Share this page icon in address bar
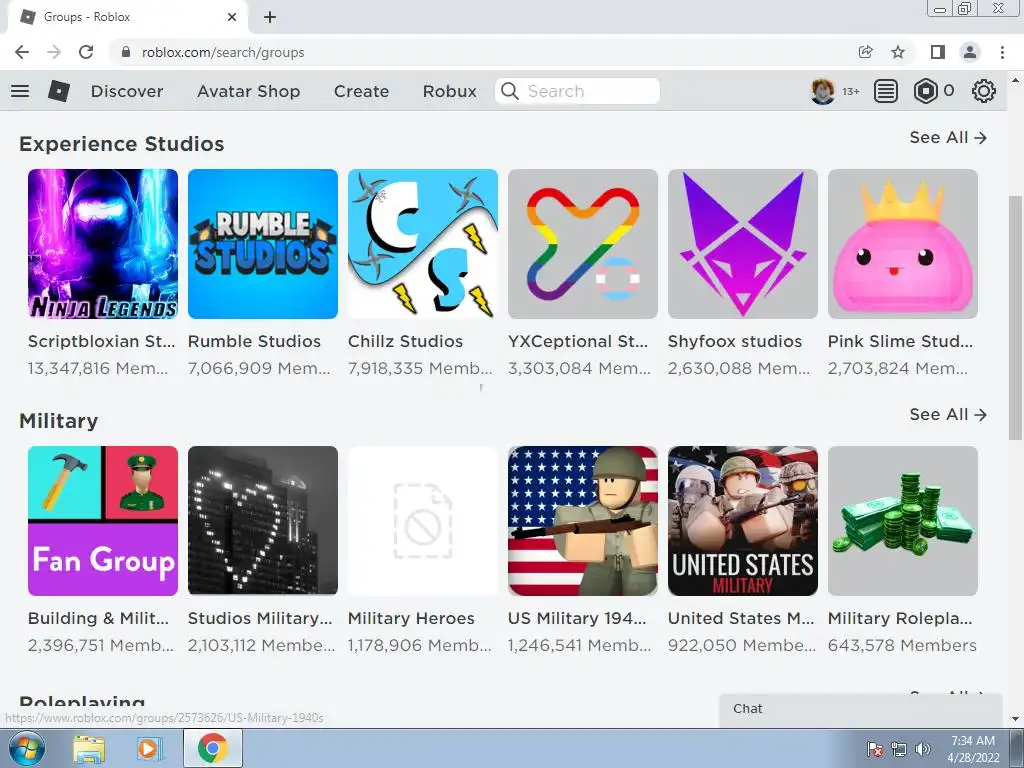This screenshot has width=1024, height=768. click(866, 52)
